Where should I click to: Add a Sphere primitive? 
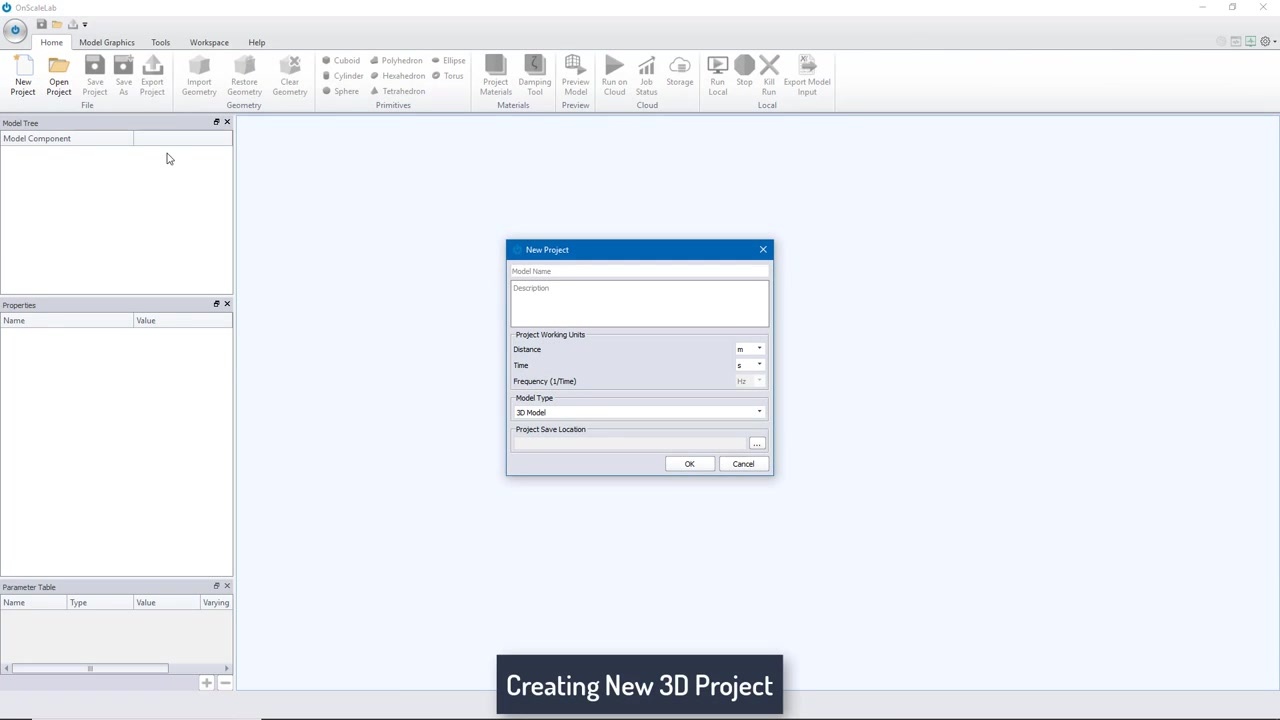click(340, 91)
